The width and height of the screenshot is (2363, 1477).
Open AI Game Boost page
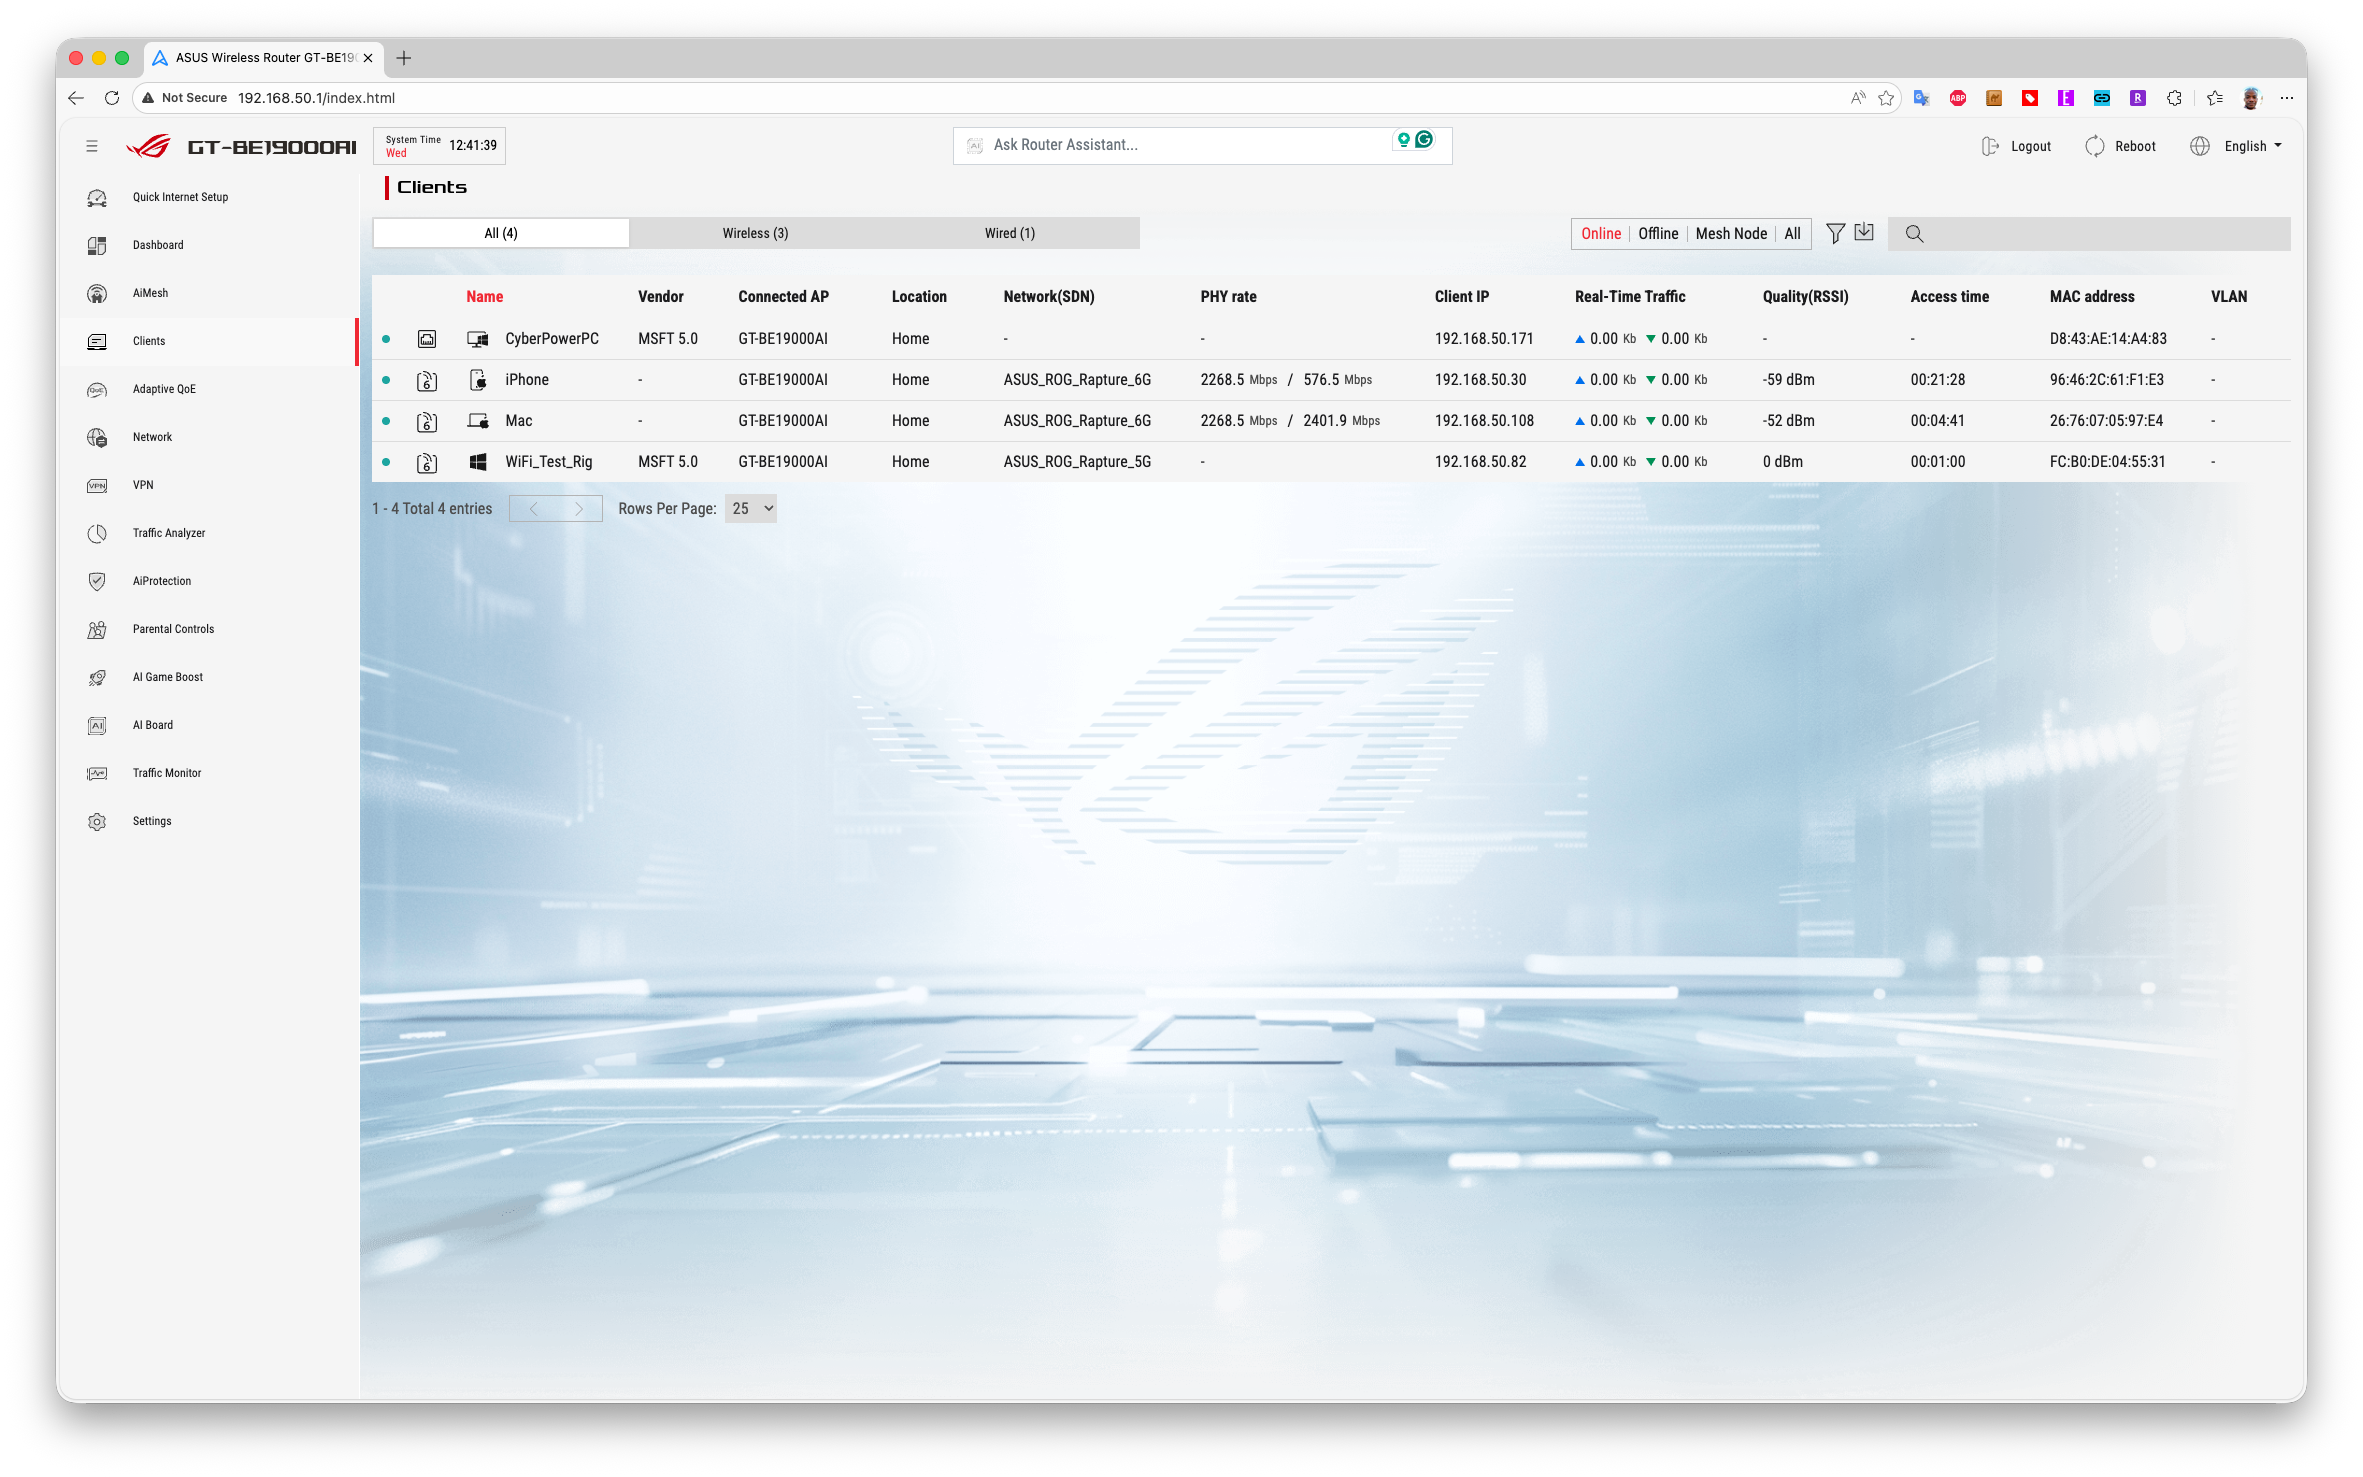[x=167, y=677]
